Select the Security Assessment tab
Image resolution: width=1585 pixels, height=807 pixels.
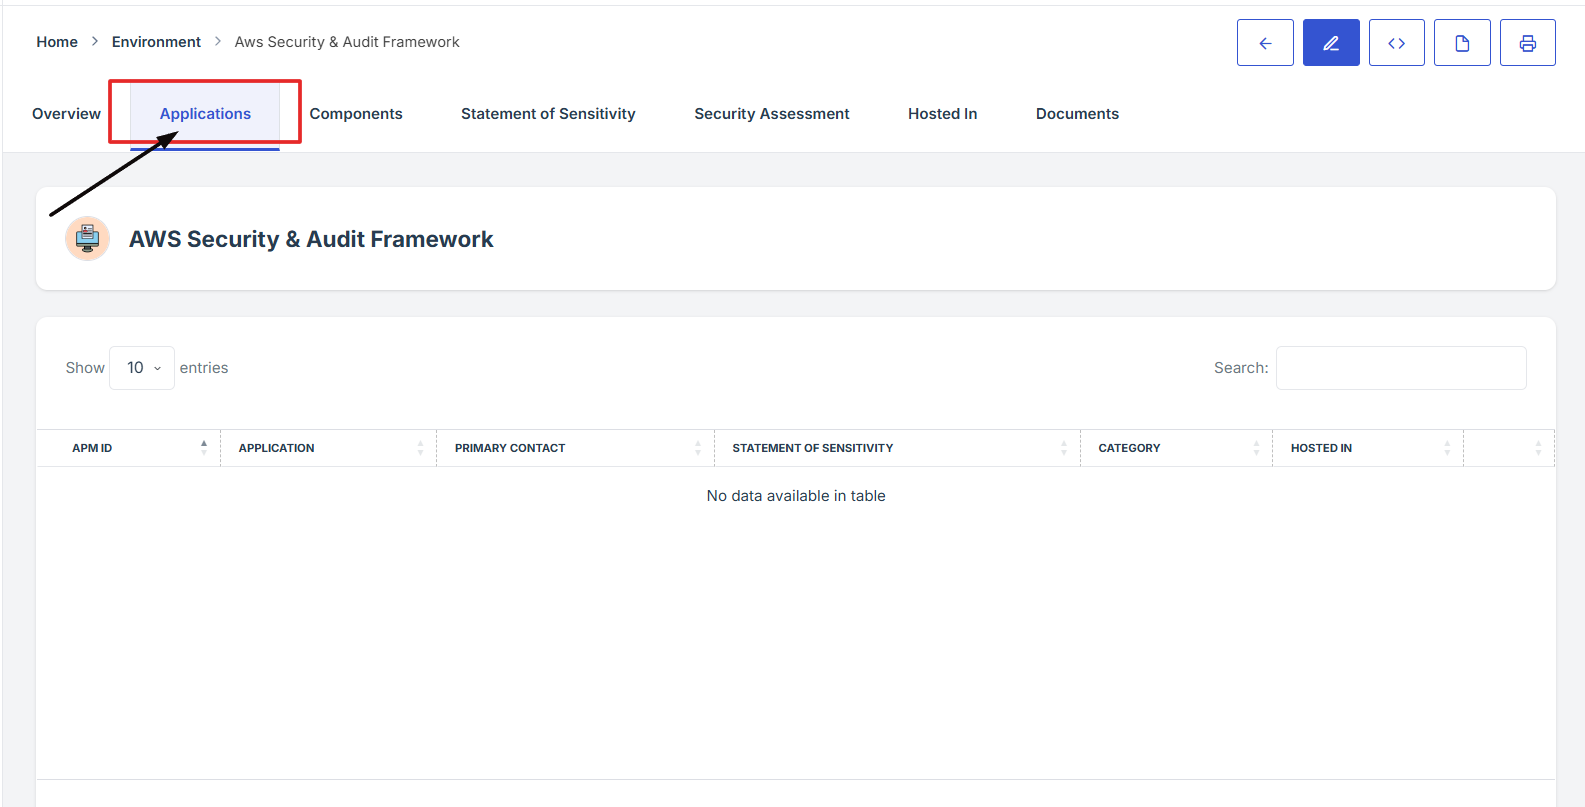click(771, 114)
